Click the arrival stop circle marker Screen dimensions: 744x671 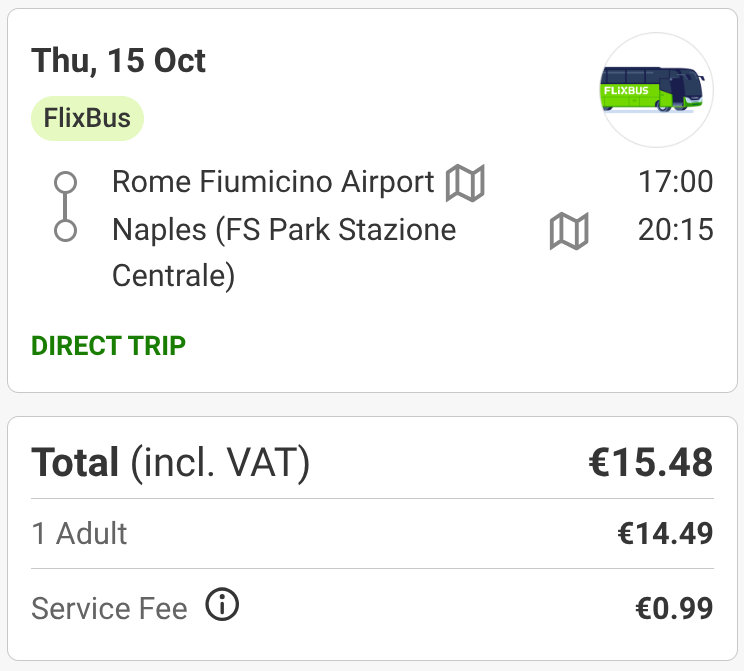[65, 231]
